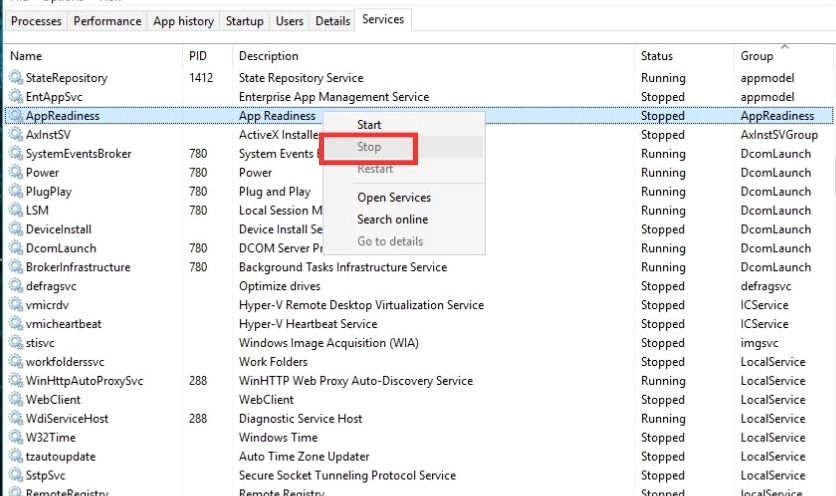The image size is (836, 496).
Task: Click 'Diagnostic Service Host' description
Action: pos(300,419)
